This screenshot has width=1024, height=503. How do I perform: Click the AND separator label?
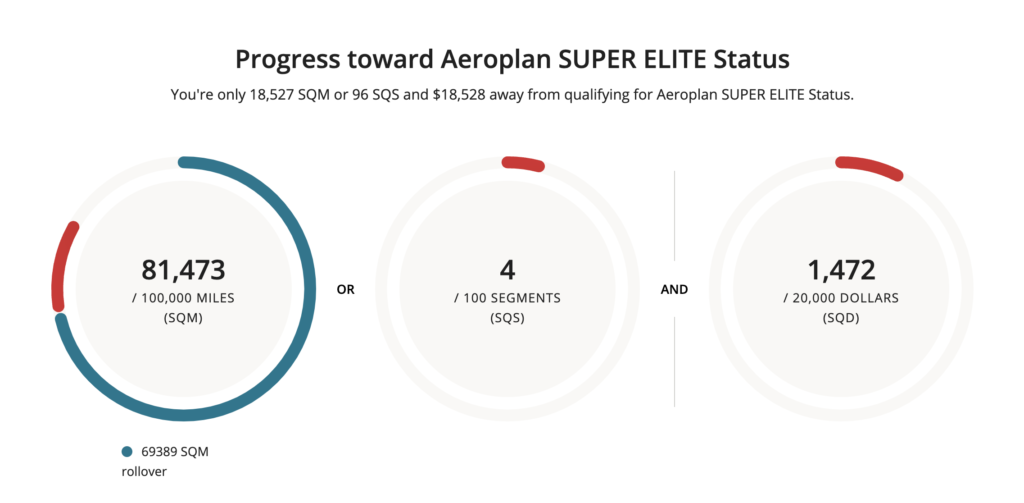(675, 290)
